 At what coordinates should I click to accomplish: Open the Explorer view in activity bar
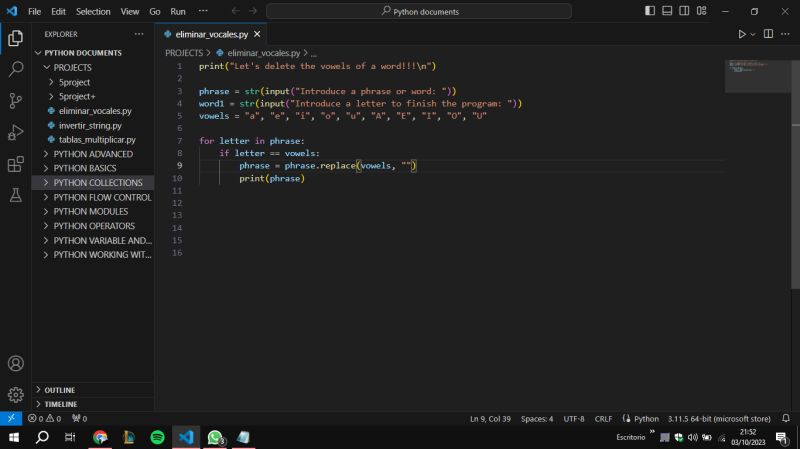tap(15, 38)
